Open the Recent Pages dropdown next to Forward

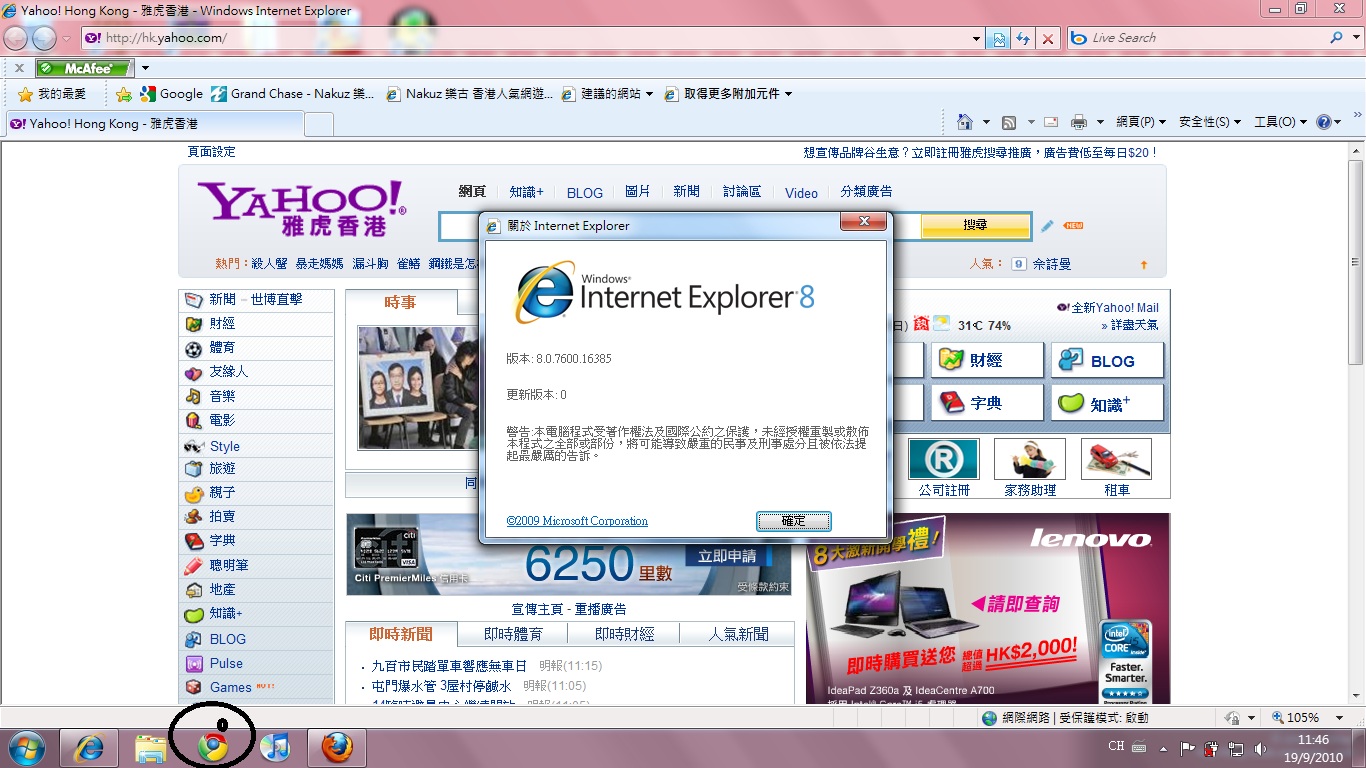pos(66,38)
